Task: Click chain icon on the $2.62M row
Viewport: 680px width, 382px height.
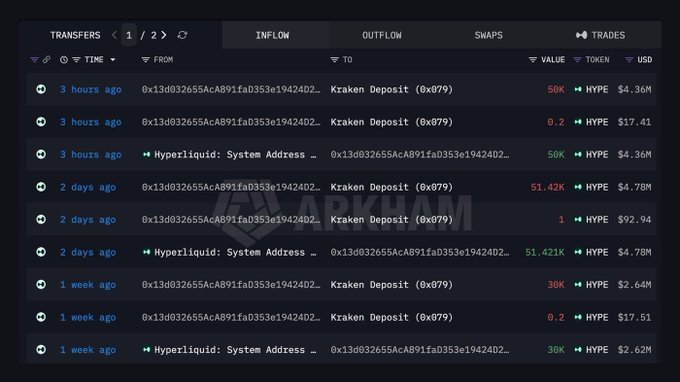Action: coord(41,349)
